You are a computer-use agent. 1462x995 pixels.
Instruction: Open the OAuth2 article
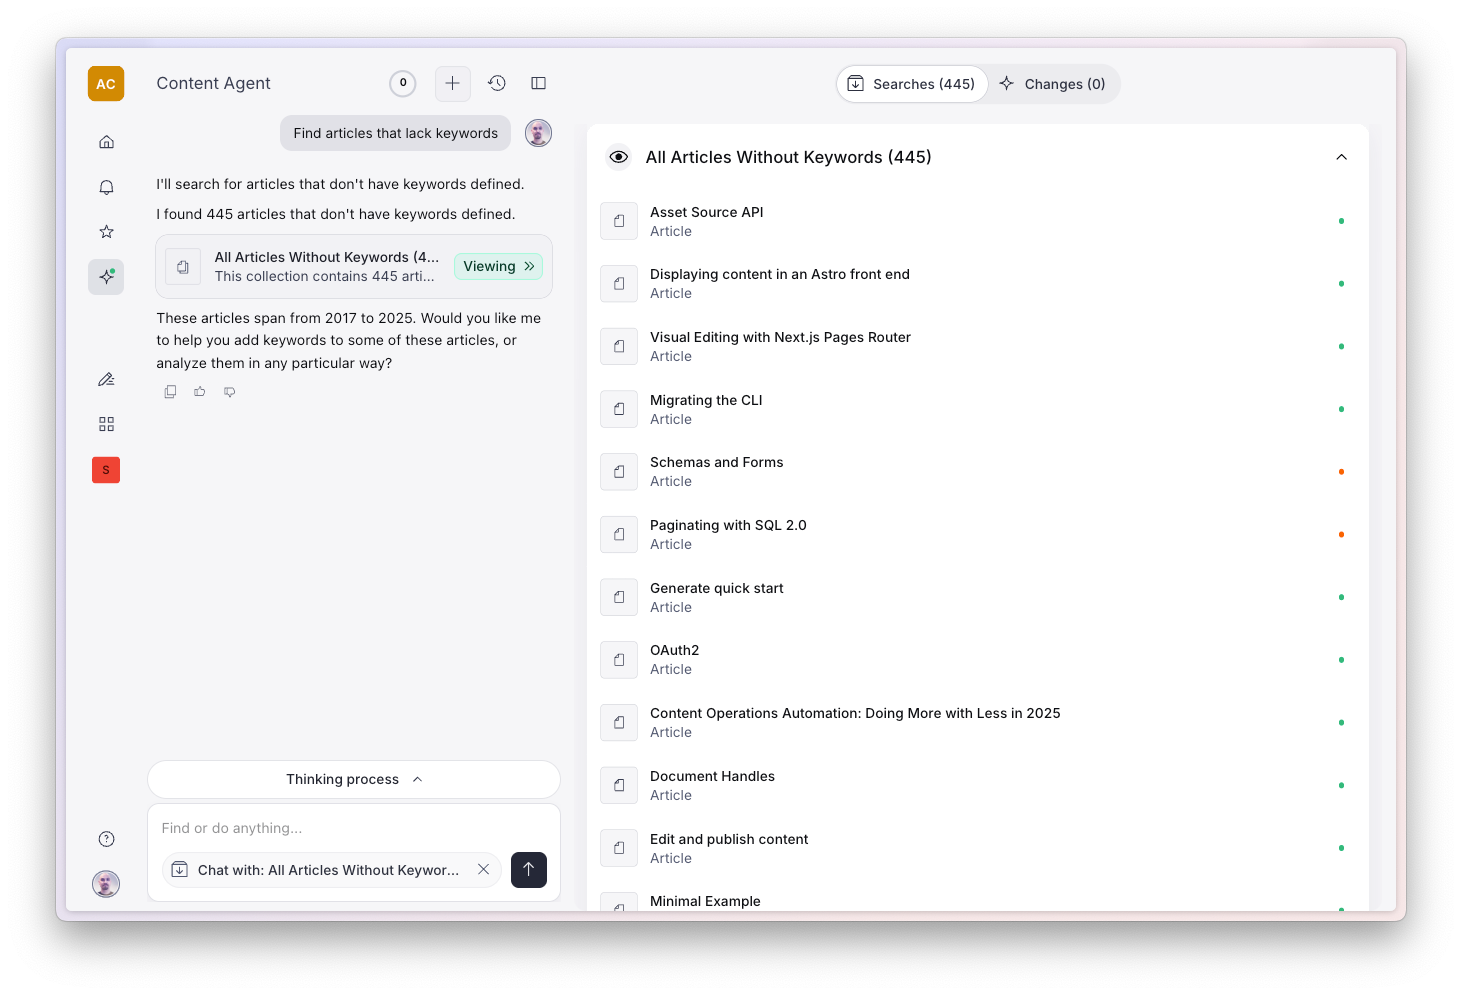978,660
